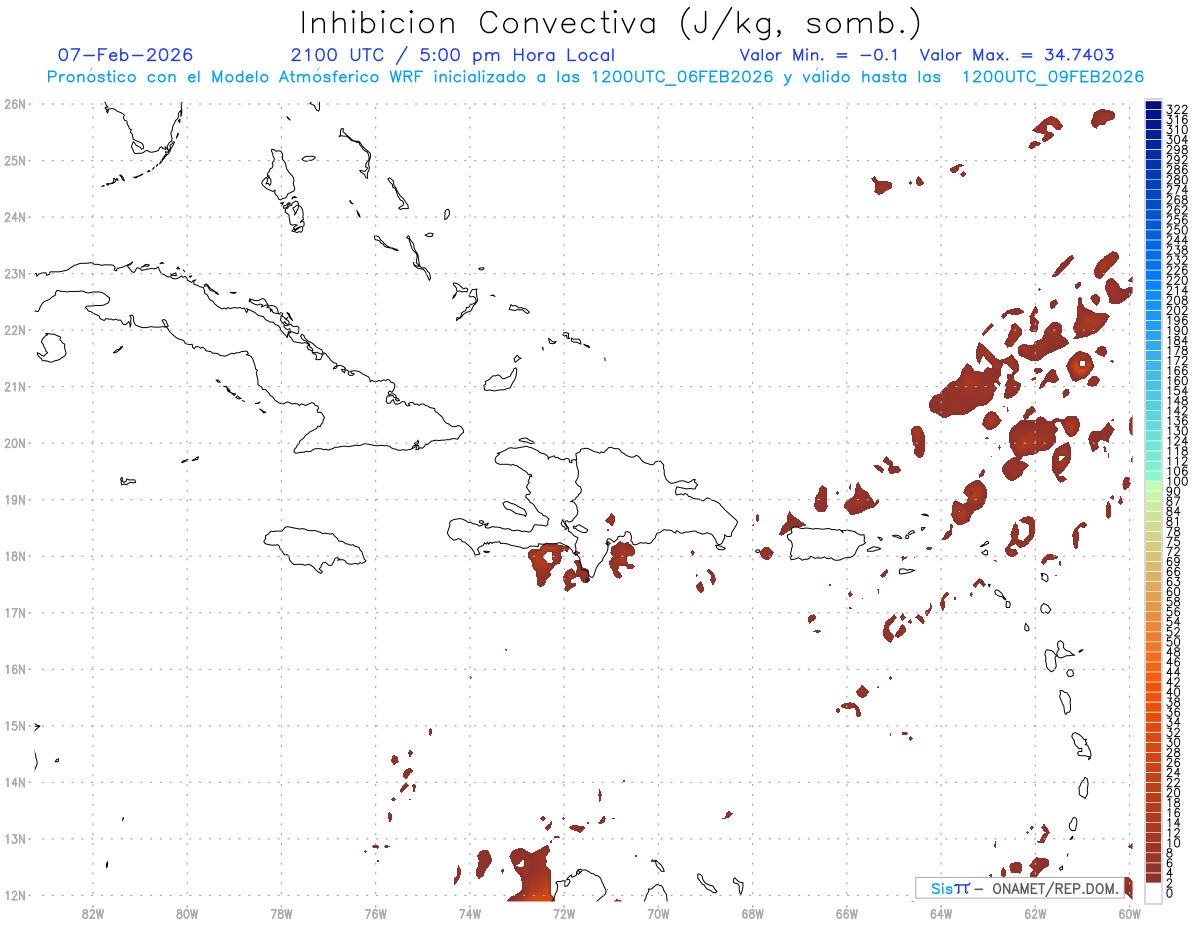Image resolution: width=1200 pixels, height=927 pixels.
Task: Click the '22N' latitude label
Action: 14,330
